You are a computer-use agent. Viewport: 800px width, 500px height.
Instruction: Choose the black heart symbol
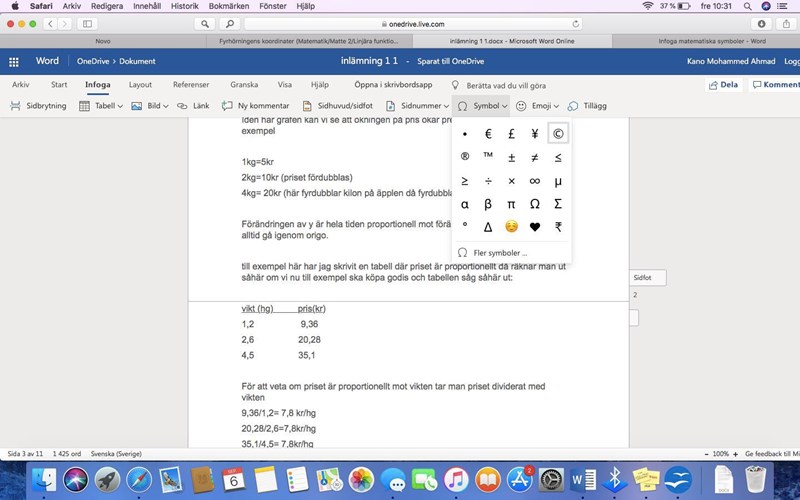point(535,227)
